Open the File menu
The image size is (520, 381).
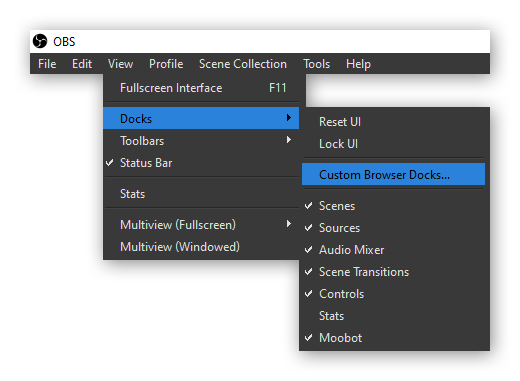pos(47,64)
